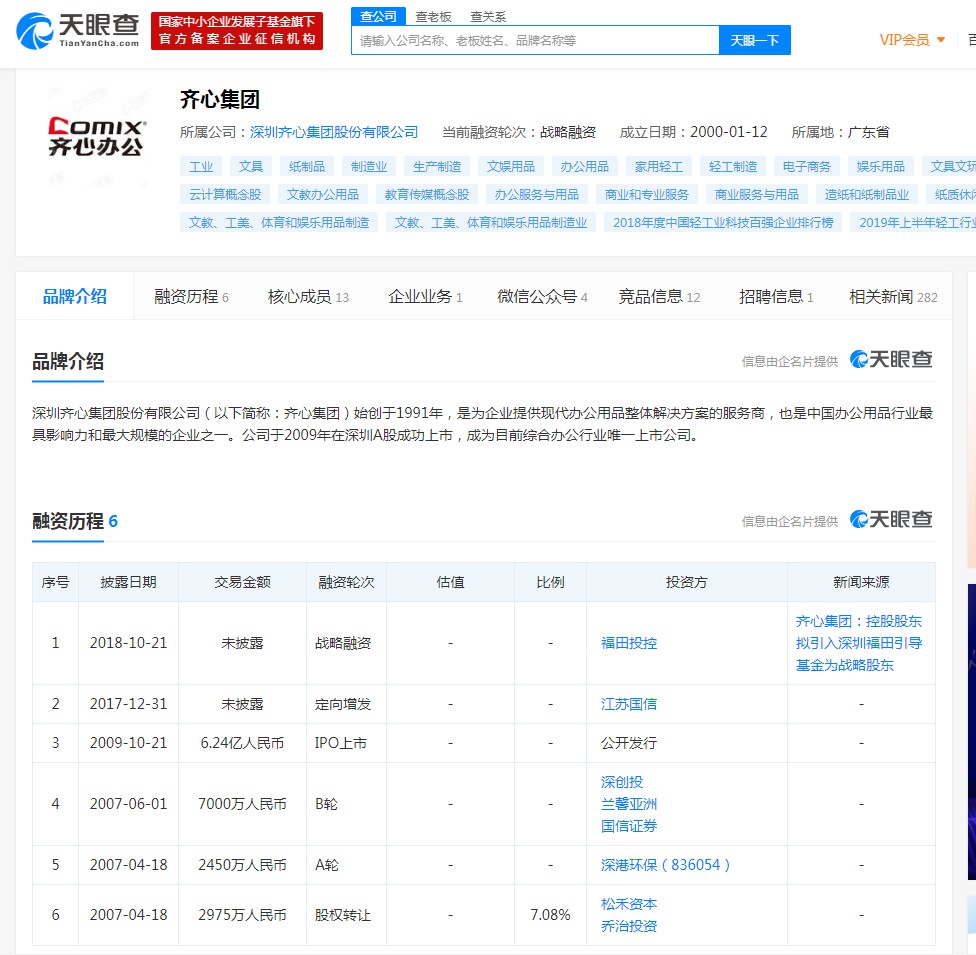Click the 2018-10-21 disclosure date cell
Image resolution: width=976 pixels, height=955 pixels.
coord(128,643)
